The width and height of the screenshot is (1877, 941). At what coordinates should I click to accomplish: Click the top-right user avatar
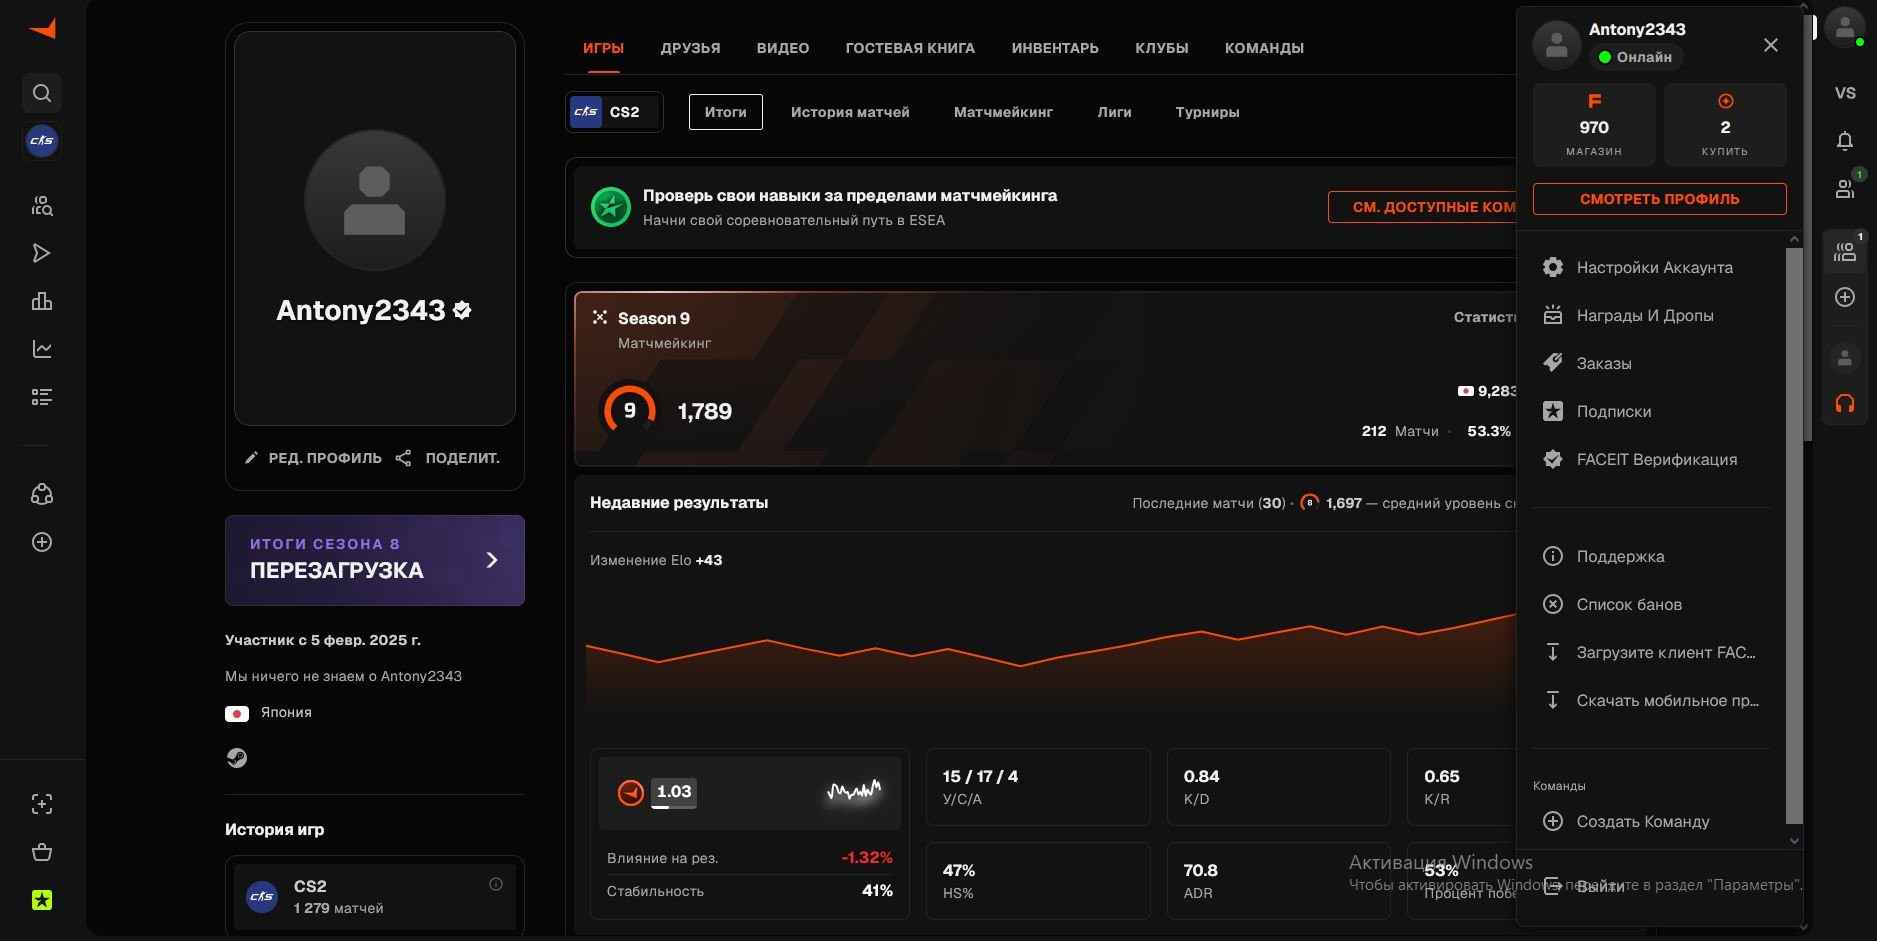click(1845, 28)
